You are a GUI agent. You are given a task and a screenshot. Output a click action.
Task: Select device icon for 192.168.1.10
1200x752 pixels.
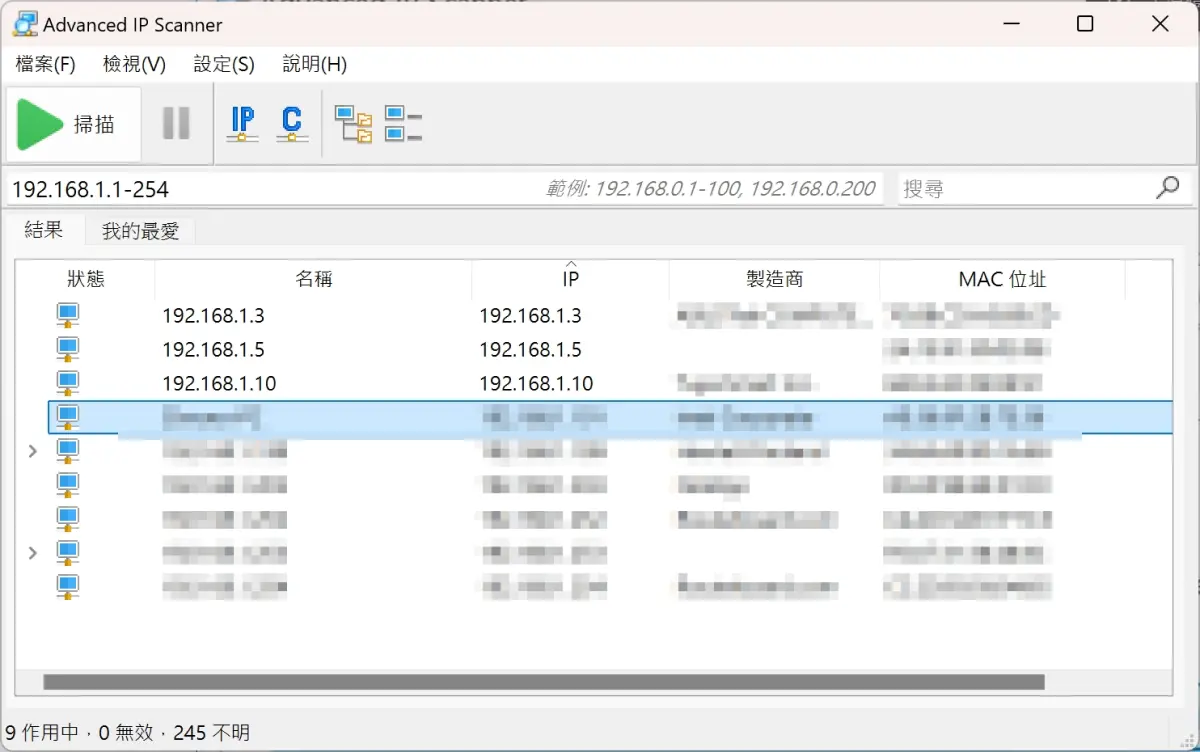[x=67, y=384]
